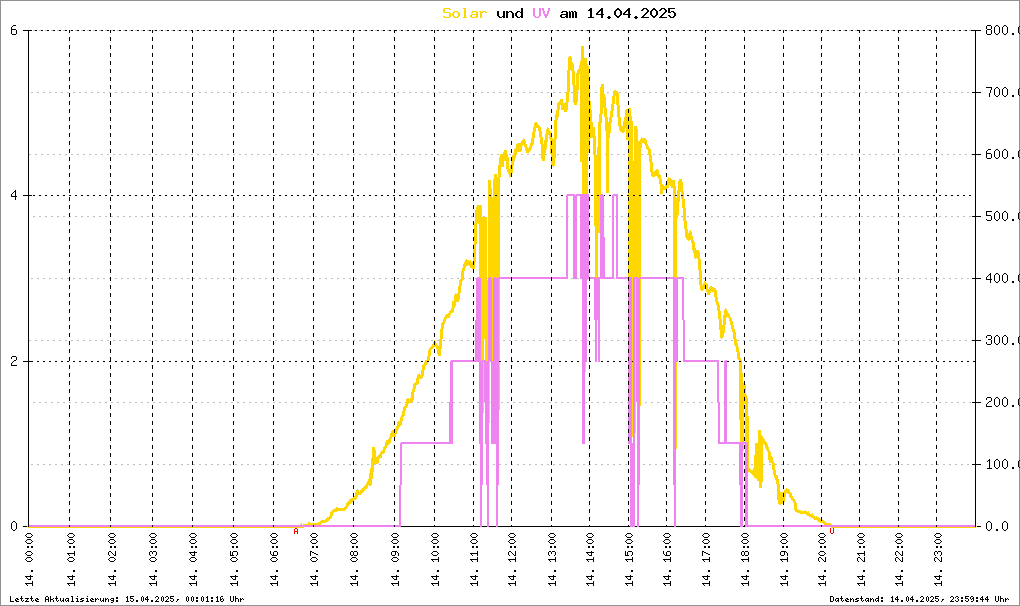The width and height of the screenshot is (1020, 606).
Task: Click the pink 'UV' word in title
Action: (x=541, y=13)
